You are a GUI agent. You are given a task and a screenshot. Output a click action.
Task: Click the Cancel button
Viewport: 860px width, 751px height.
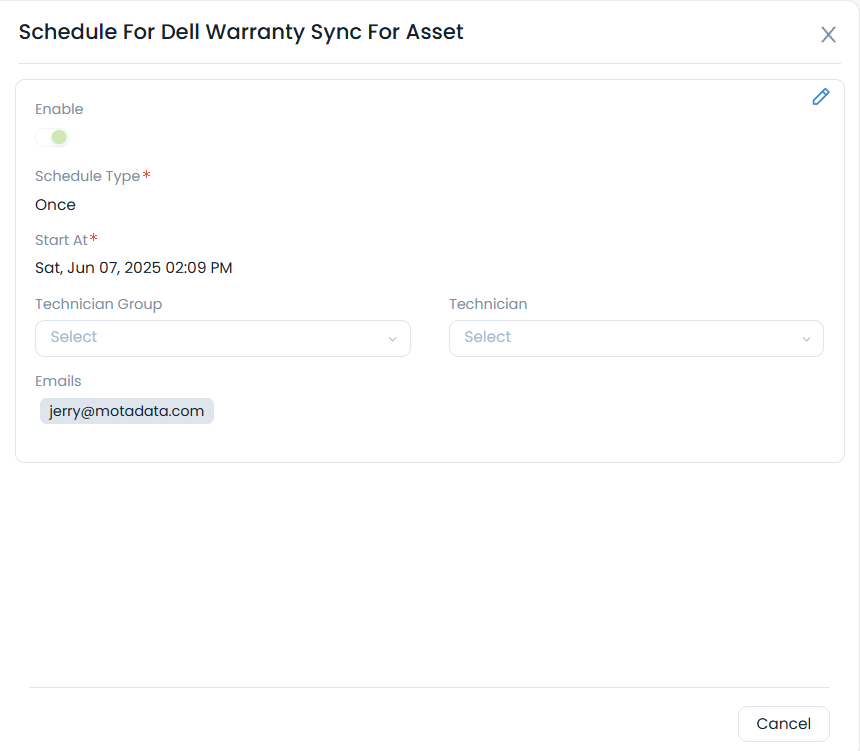[783, 724]
